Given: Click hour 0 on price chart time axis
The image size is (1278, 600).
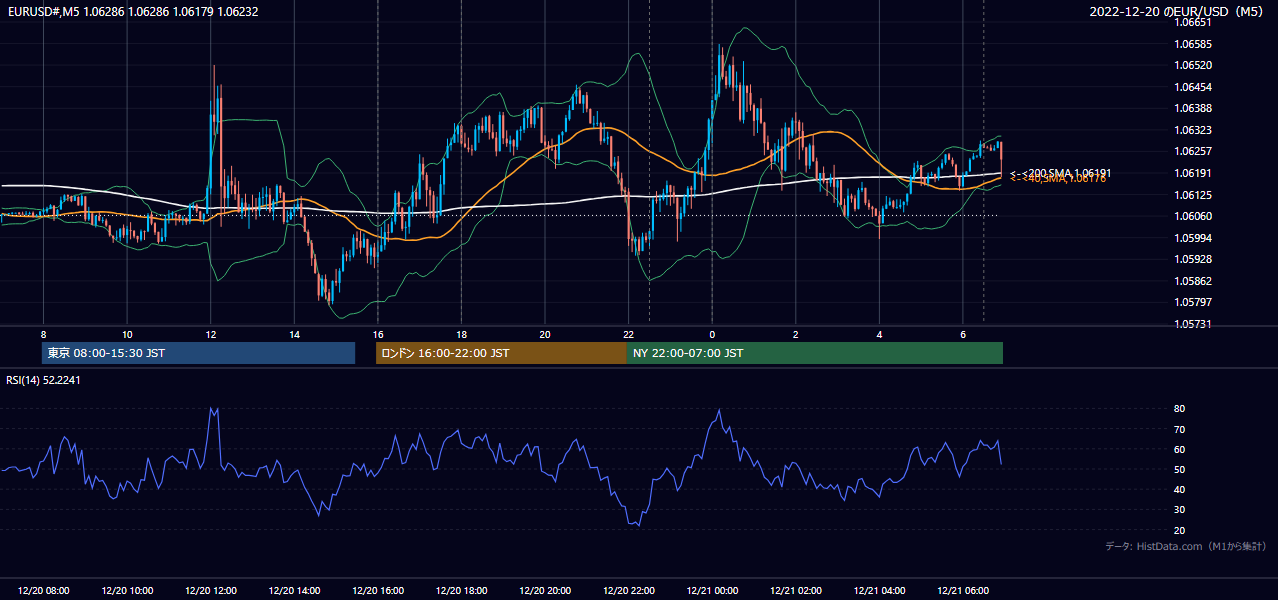Looking at the screenshot, I should (x=712, y=334).
